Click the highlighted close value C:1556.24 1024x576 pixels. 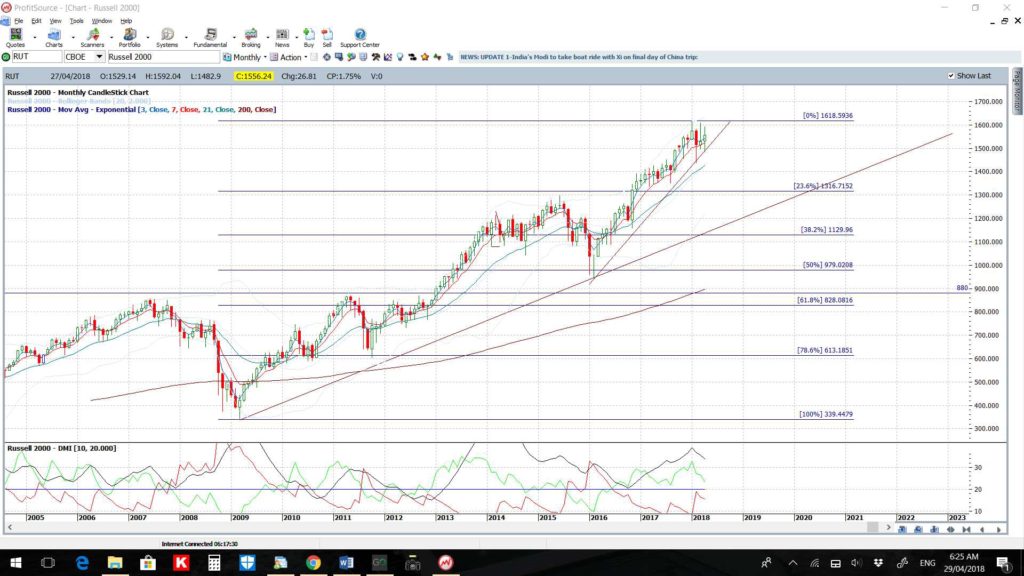pos(253,76)
